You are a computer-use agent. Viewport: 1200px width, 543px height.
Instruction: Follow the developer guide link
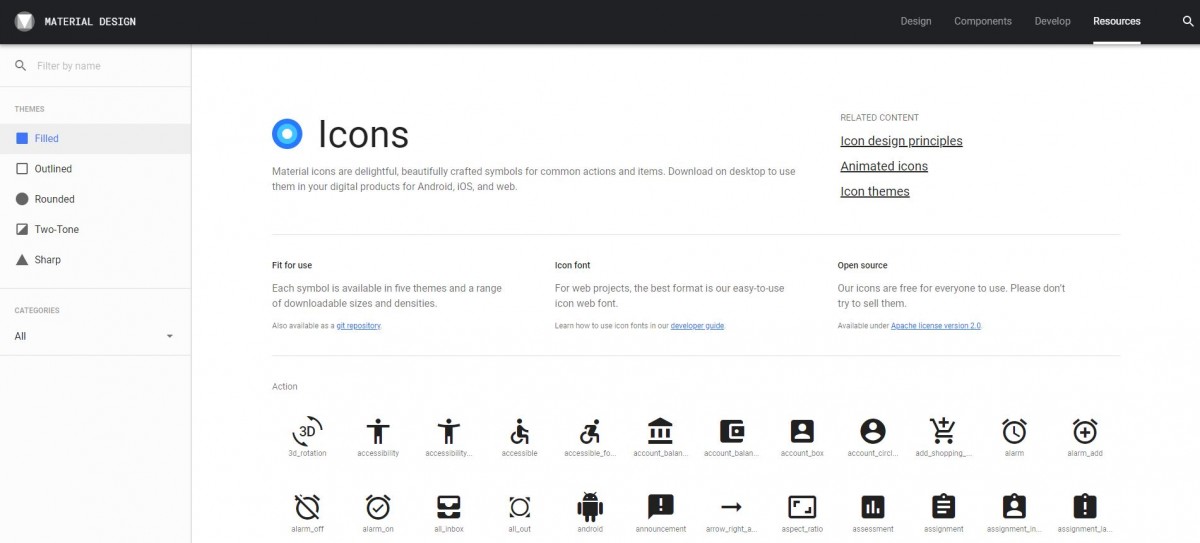(x=697, y=326)
